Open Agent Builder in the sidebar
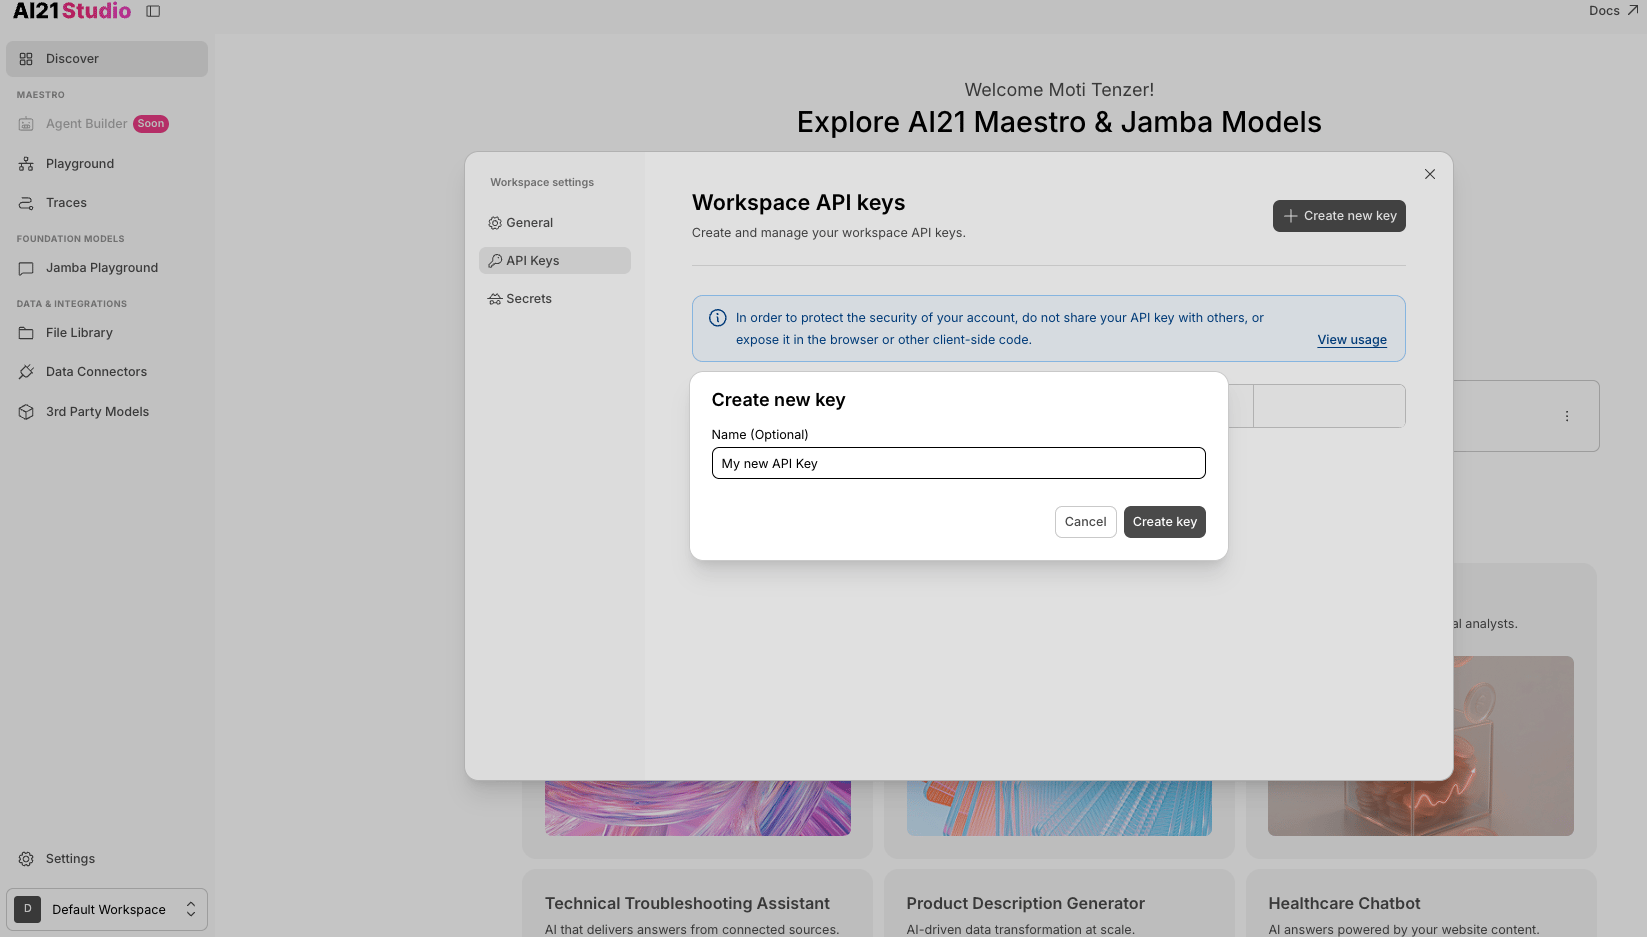 tap(107, 124)
